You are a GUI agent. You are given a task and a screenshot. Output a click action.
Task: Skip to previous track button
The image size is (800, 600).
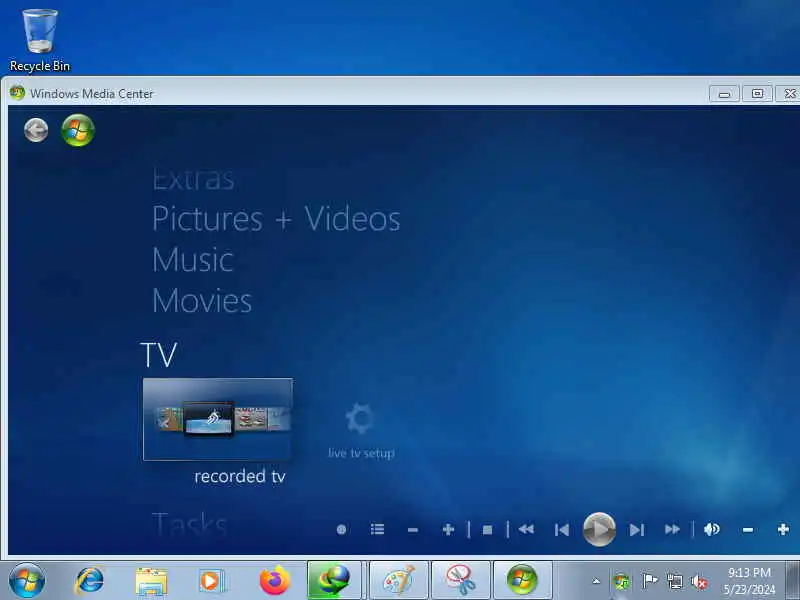(562, 530)
